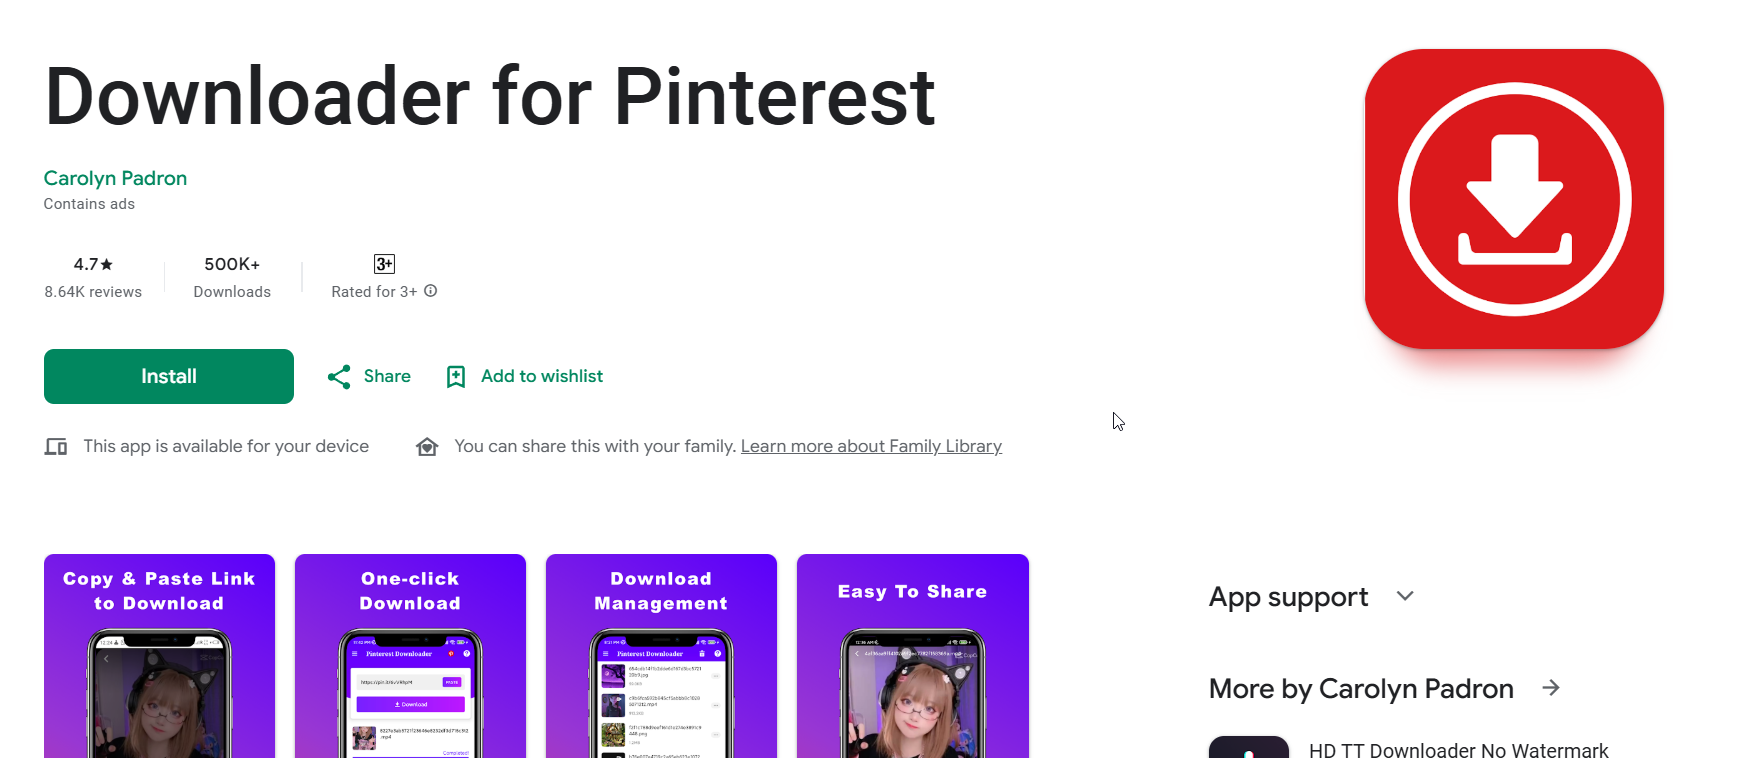Click the 4.7 star rating reviews
This screenshot has height=758, width=1740.
click(x=93, y=276)
